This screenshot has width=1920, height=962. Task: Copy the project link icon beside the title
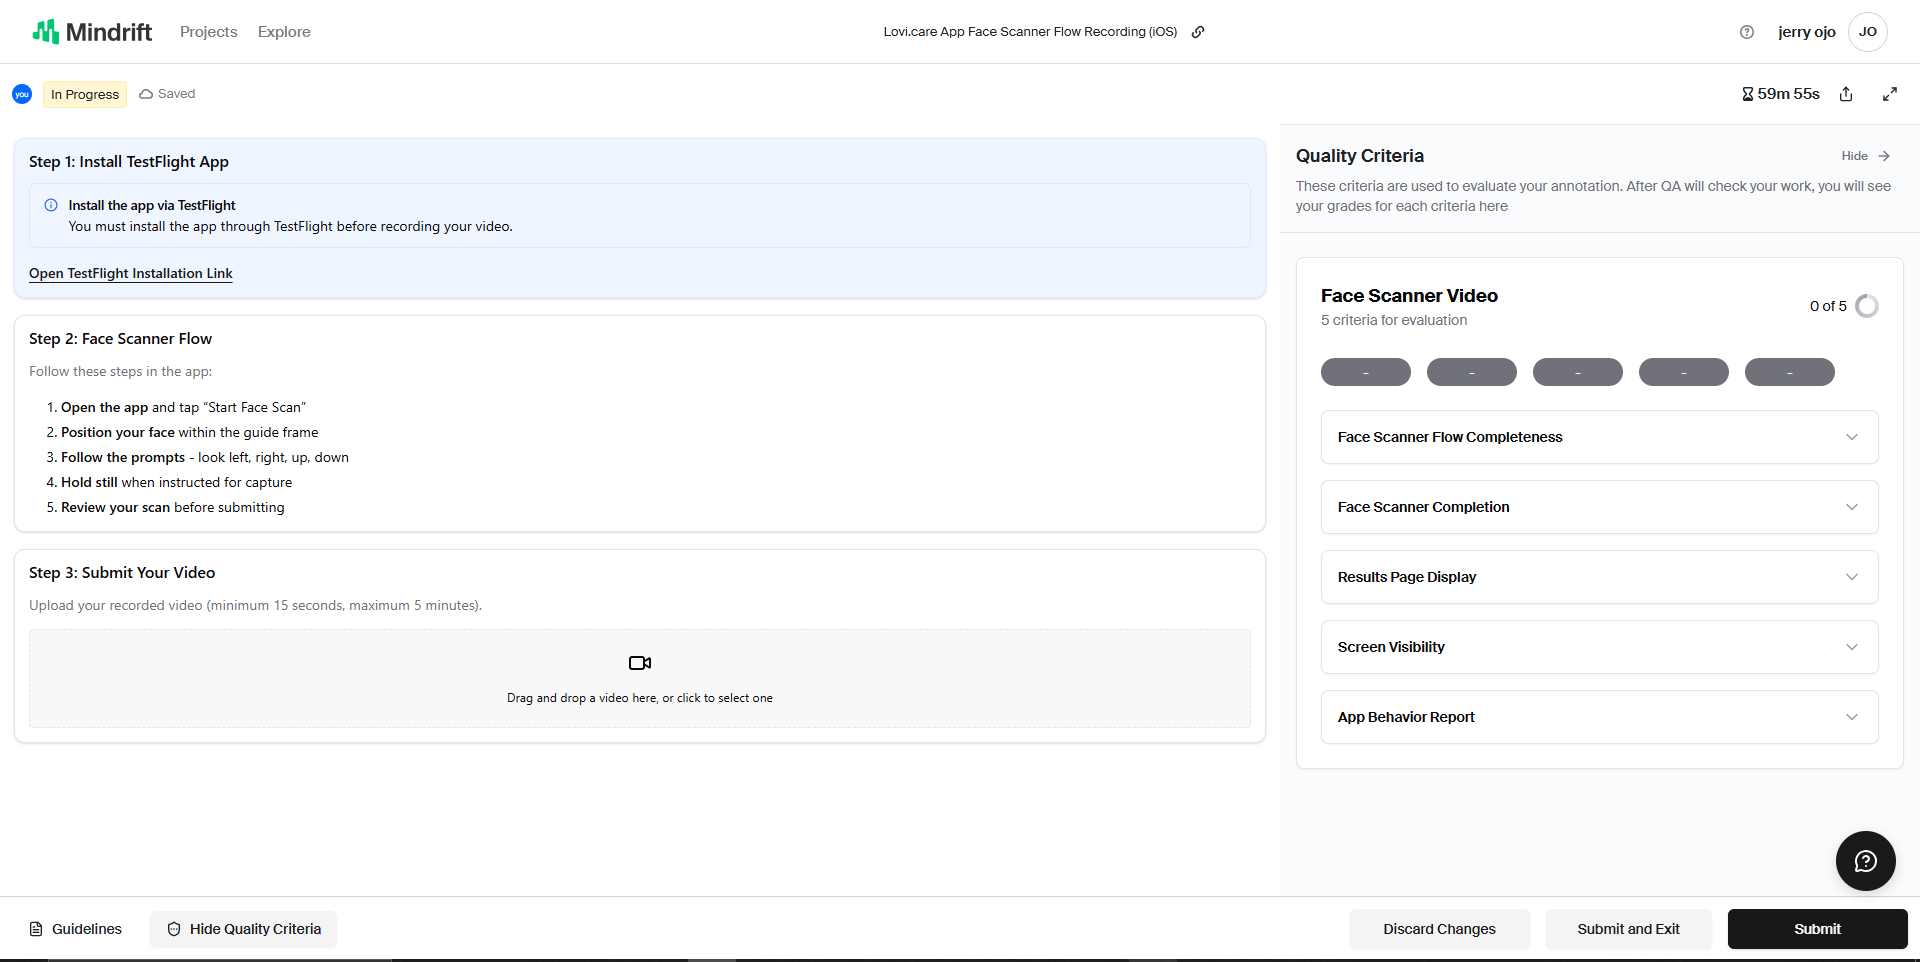[1198, 32]
